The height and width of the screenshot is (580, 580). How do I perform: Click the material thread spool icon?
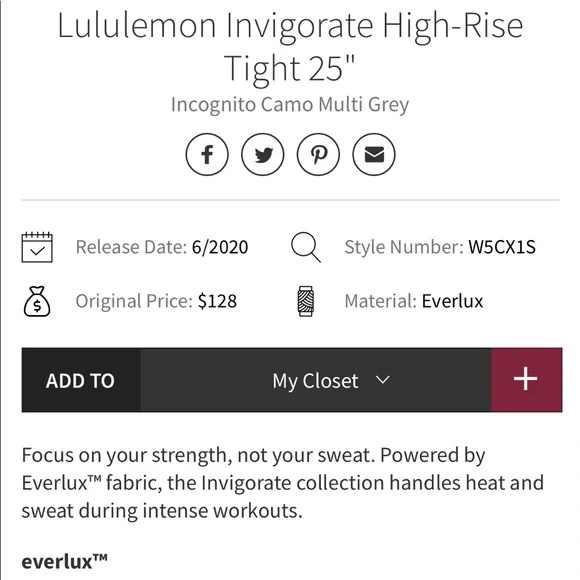pyautogui.click(x=306, y=301)
